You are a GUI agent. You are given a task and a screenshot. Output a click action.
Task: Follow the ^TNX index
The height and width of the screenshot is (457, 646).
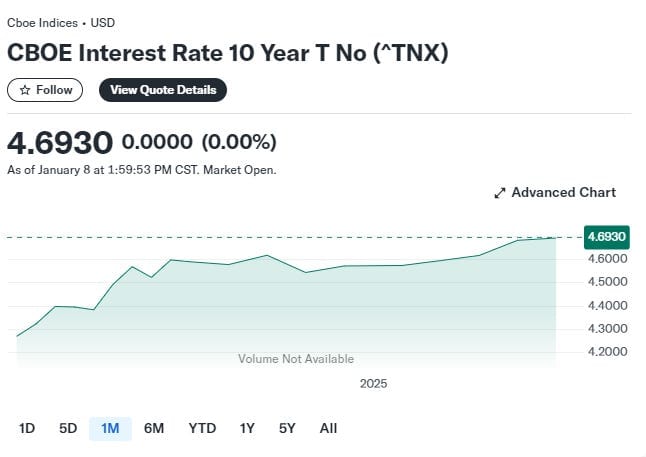click(45, 90)
